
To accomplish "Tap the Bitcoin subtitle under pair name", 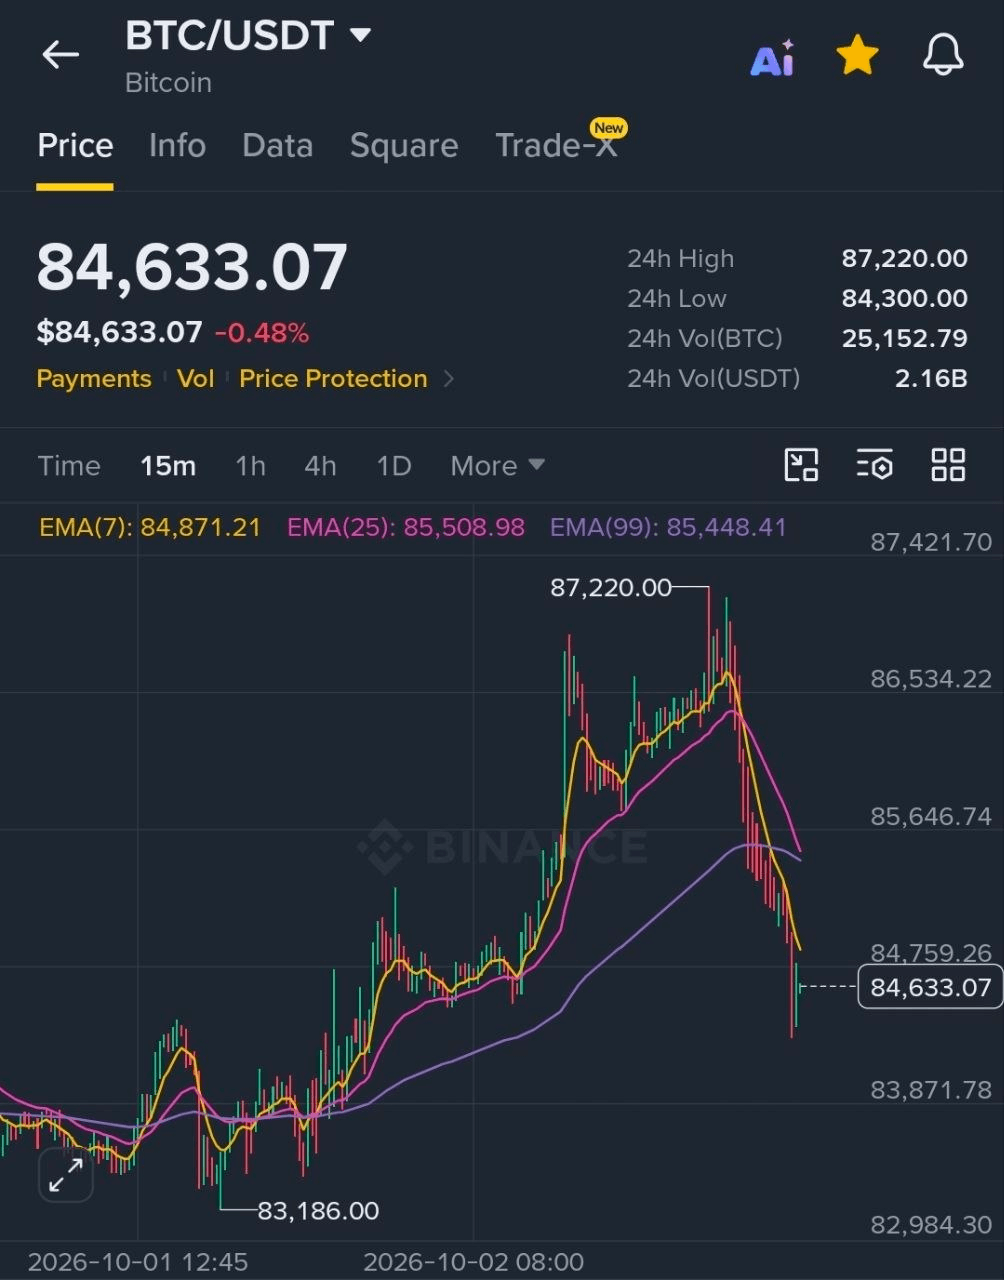I will coord(168,83).
